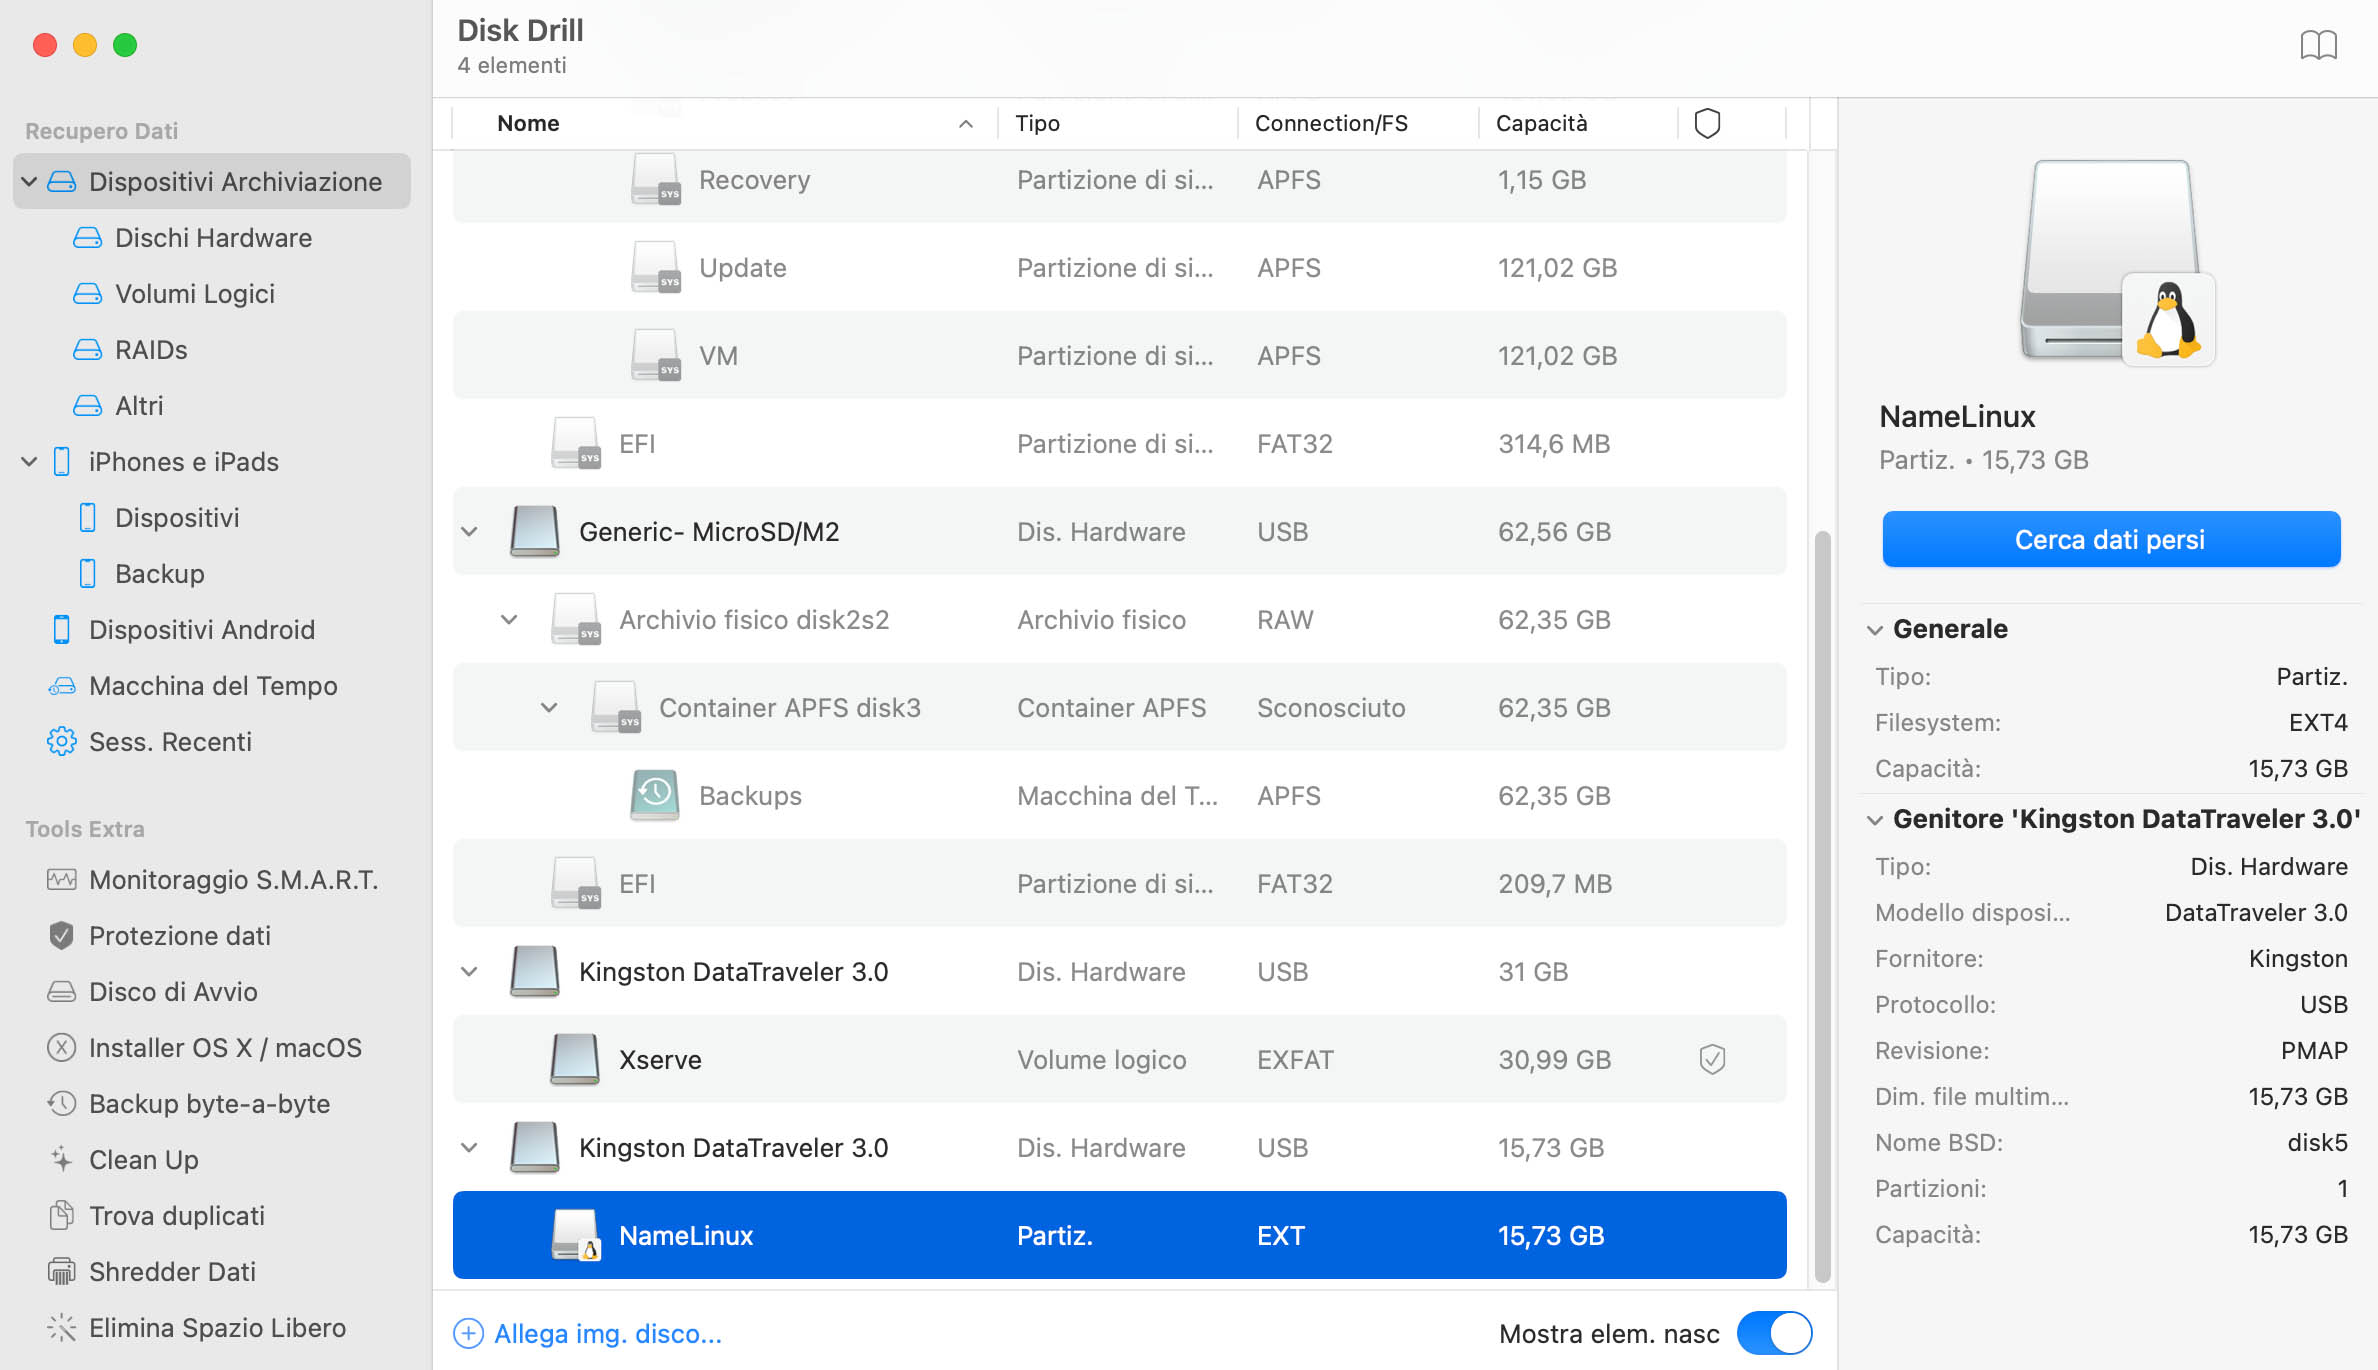The width and height of the screenshot is (2378, 1370).
Task: Click the Trova duplicati icon
Action: (62, 1216)
